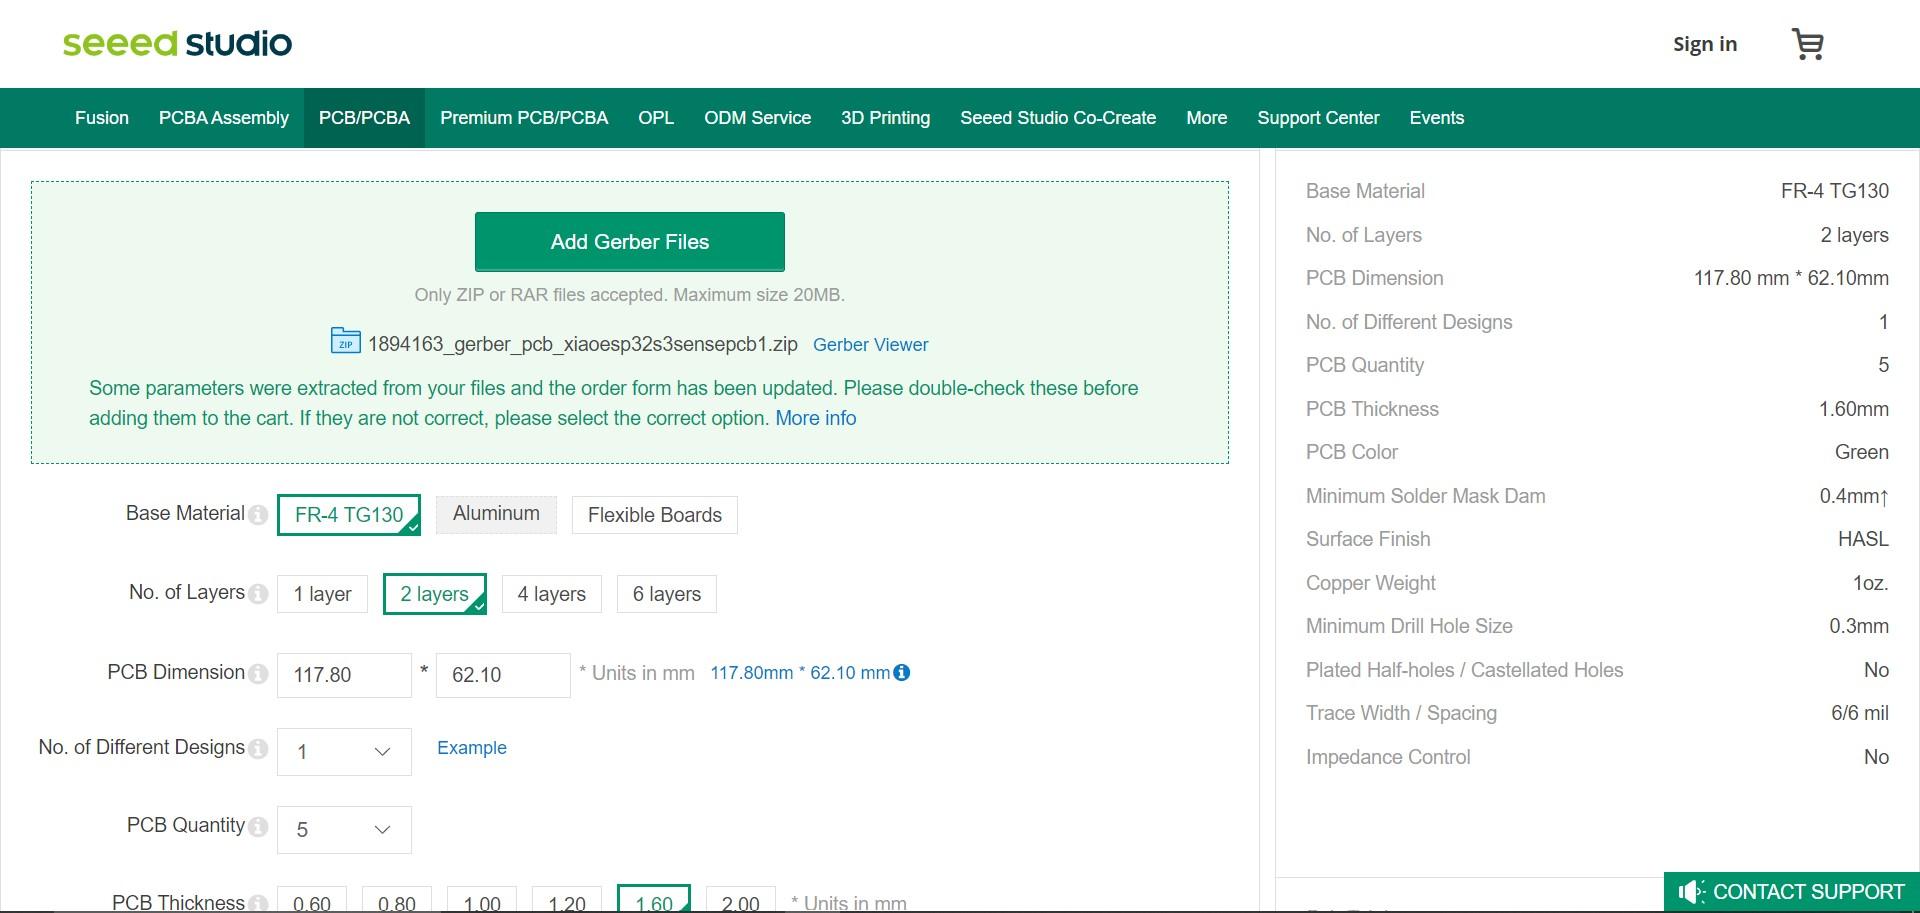Image resolution: width=1920 pixels, height=913 pixels.
Task: Expand No. of Different Designs dropdown
Action: [344, 752]
